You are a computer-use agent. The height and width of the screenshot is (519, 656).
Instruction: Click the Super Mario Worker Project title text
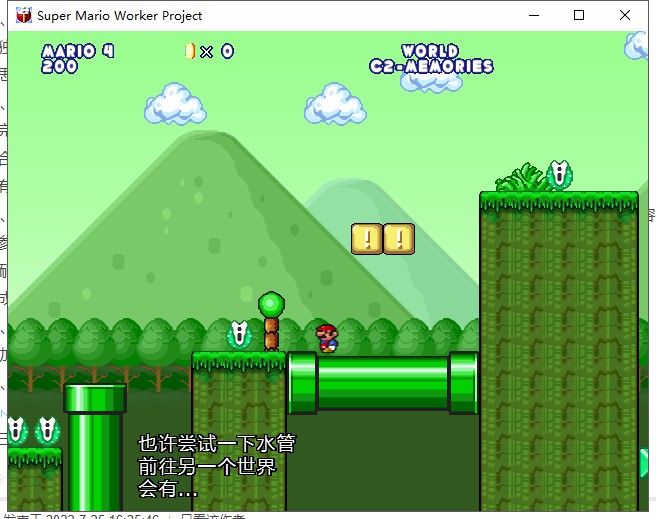(x=120, y=16)
